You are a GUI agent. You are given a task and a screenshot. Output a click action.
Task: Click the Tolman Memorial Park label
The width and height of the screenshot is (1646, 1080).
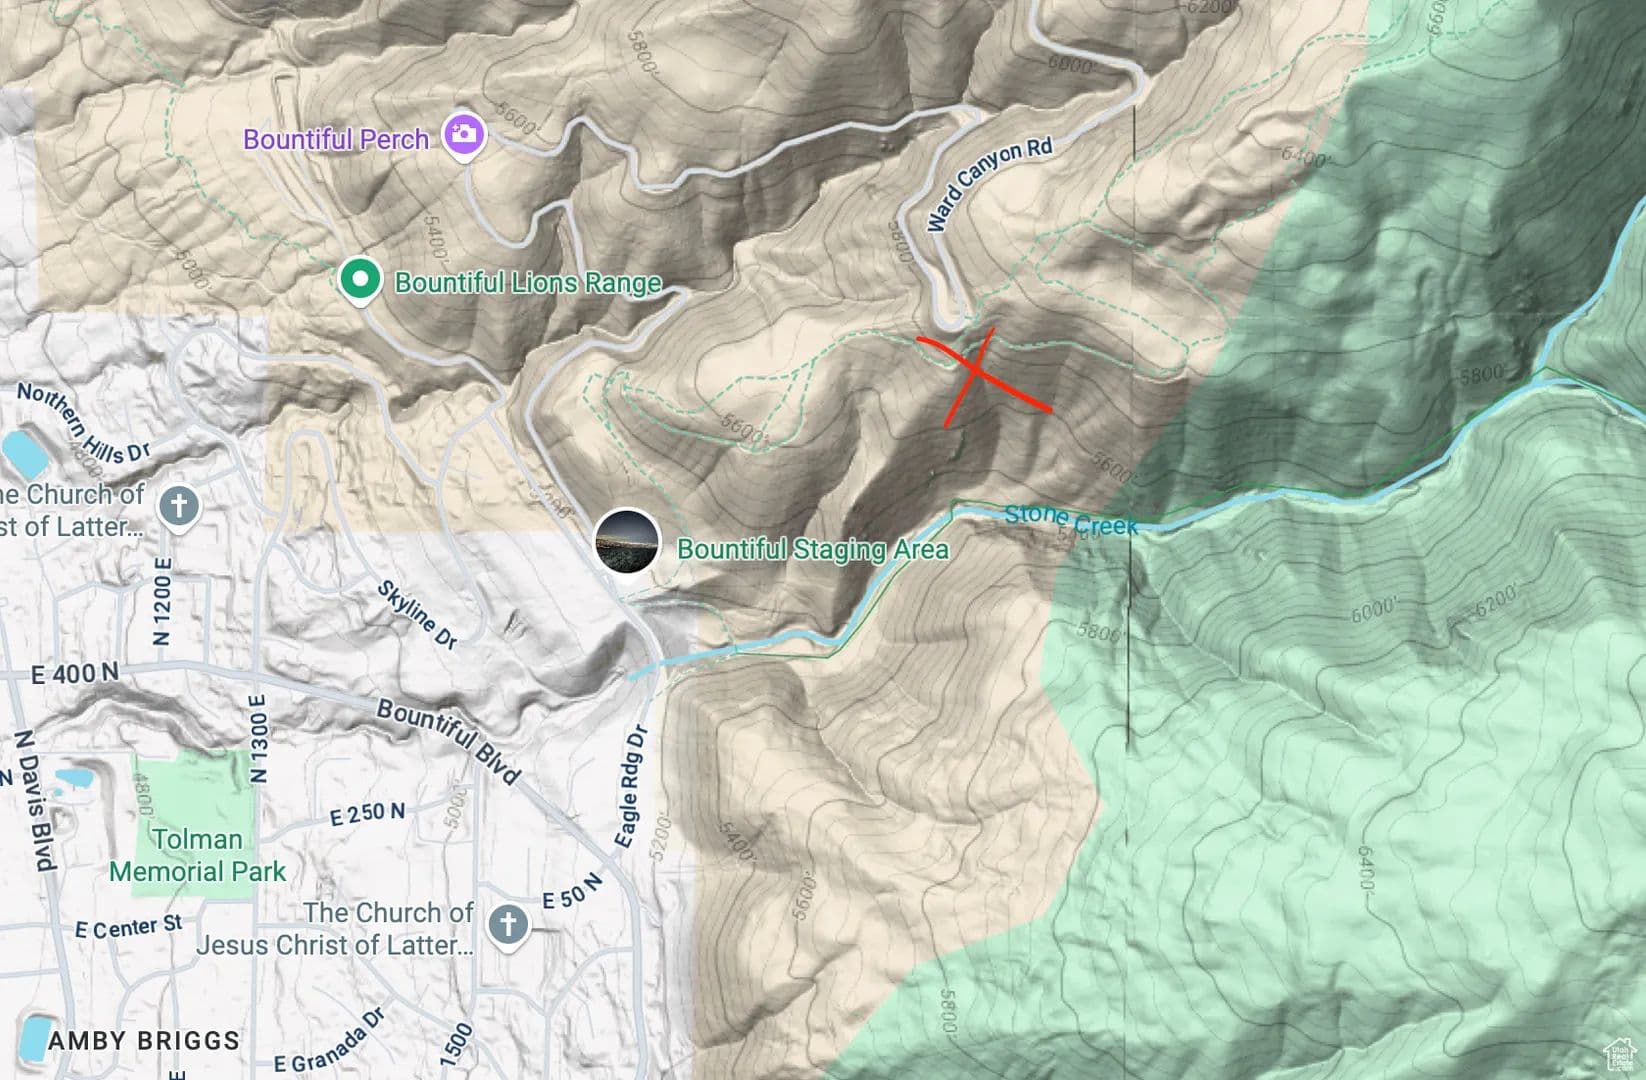coord(198,856)
